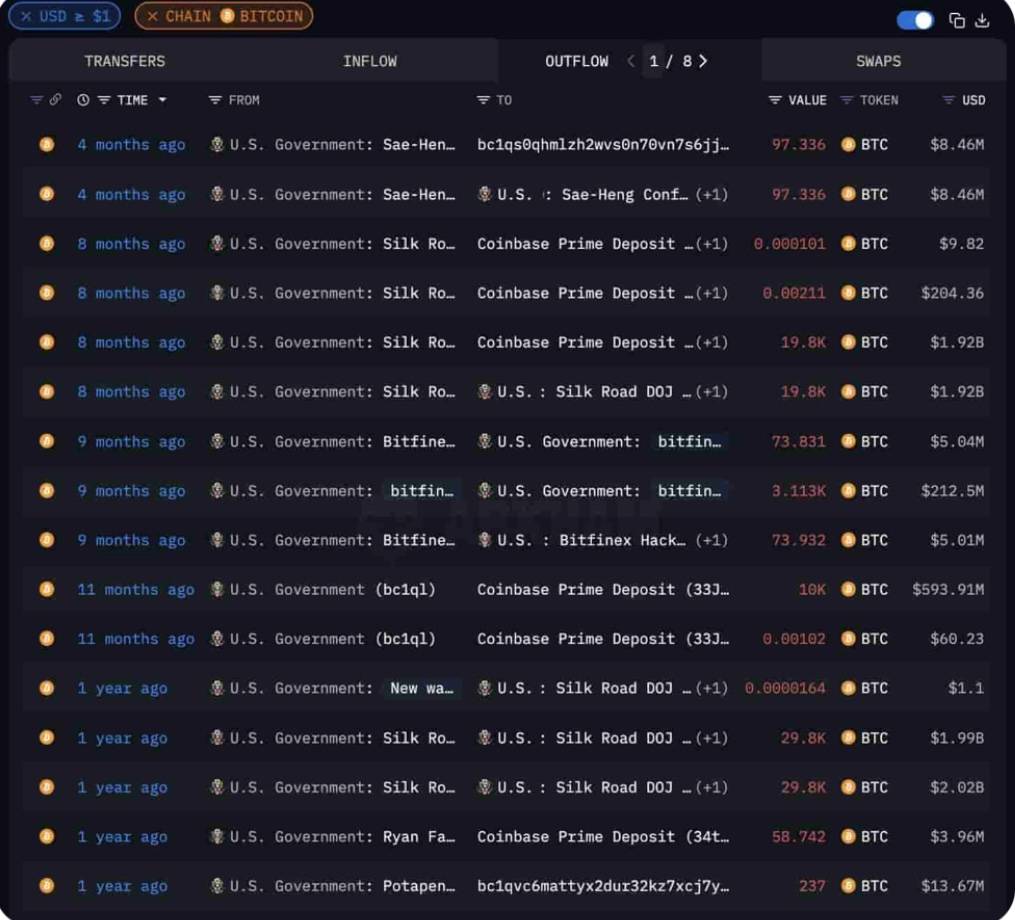Viewport: 1015px width, 920px height.
Task: Open the SWAPS tab
Action: click(x=878, y=61)
